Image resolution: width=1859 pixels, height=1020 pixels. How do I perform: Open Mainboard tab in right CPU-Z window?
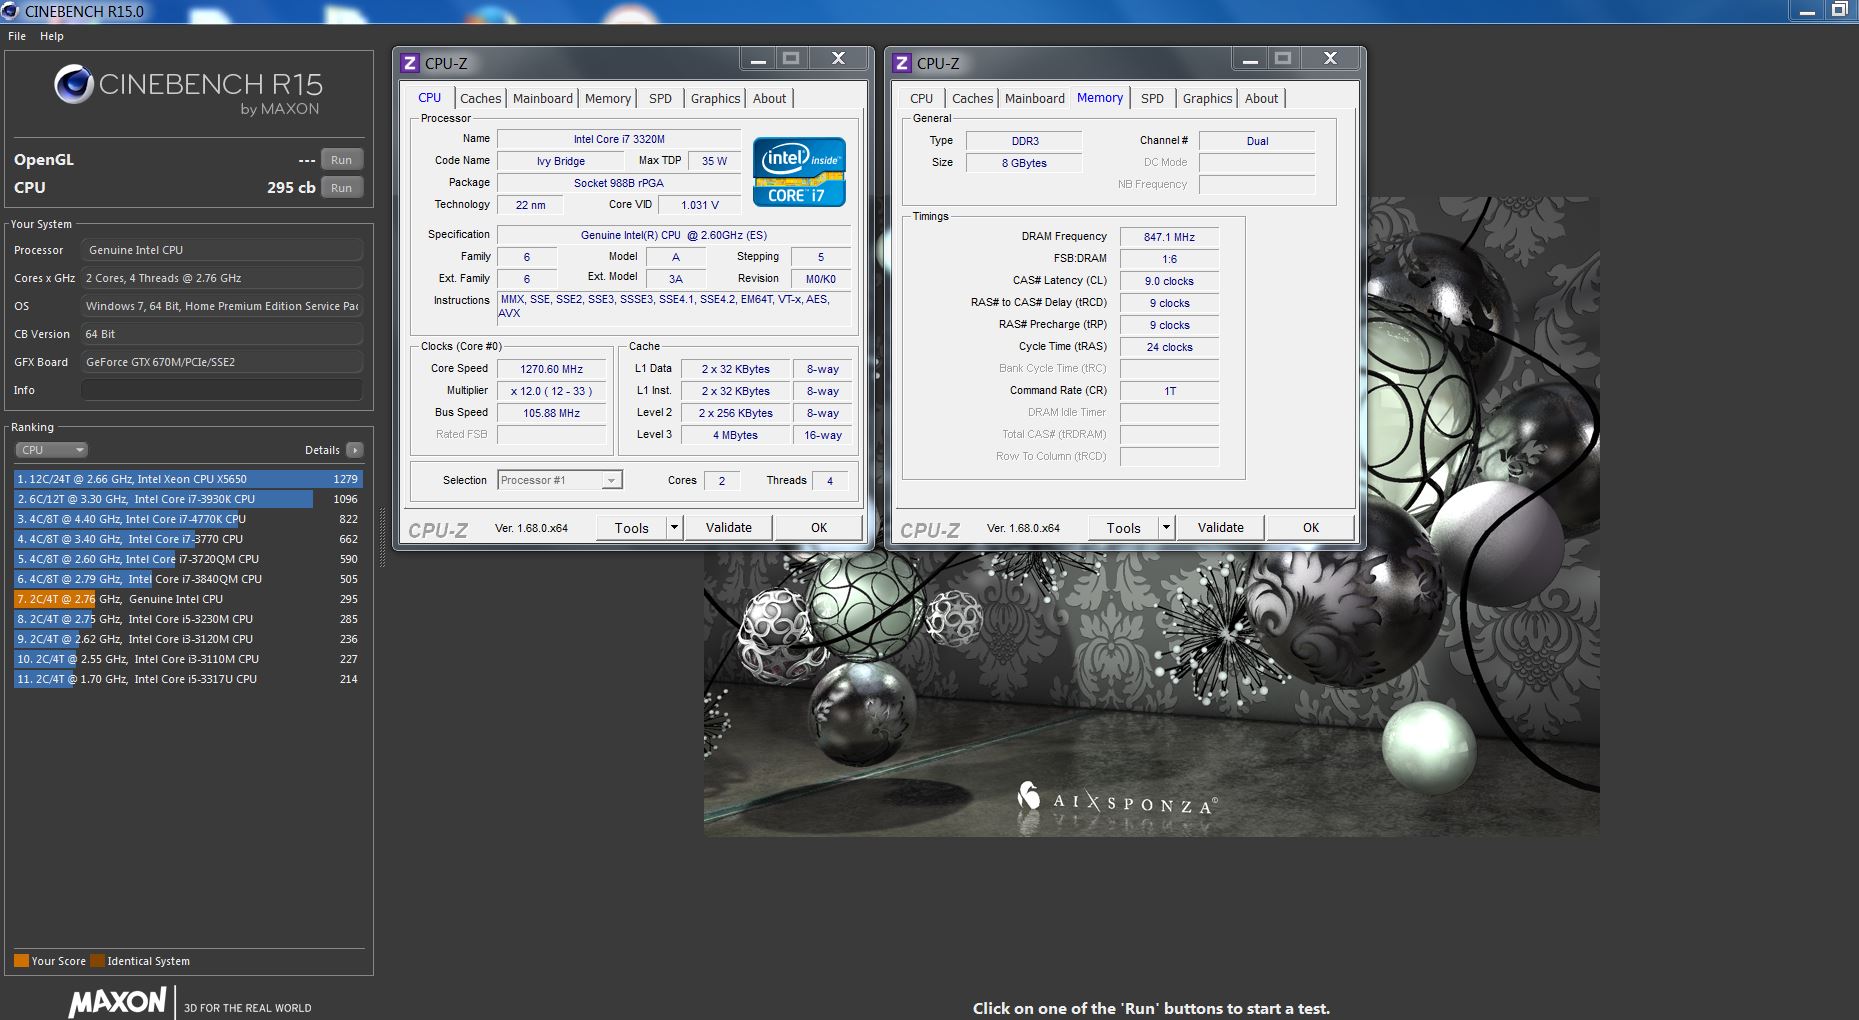(x=1034, y=99)
